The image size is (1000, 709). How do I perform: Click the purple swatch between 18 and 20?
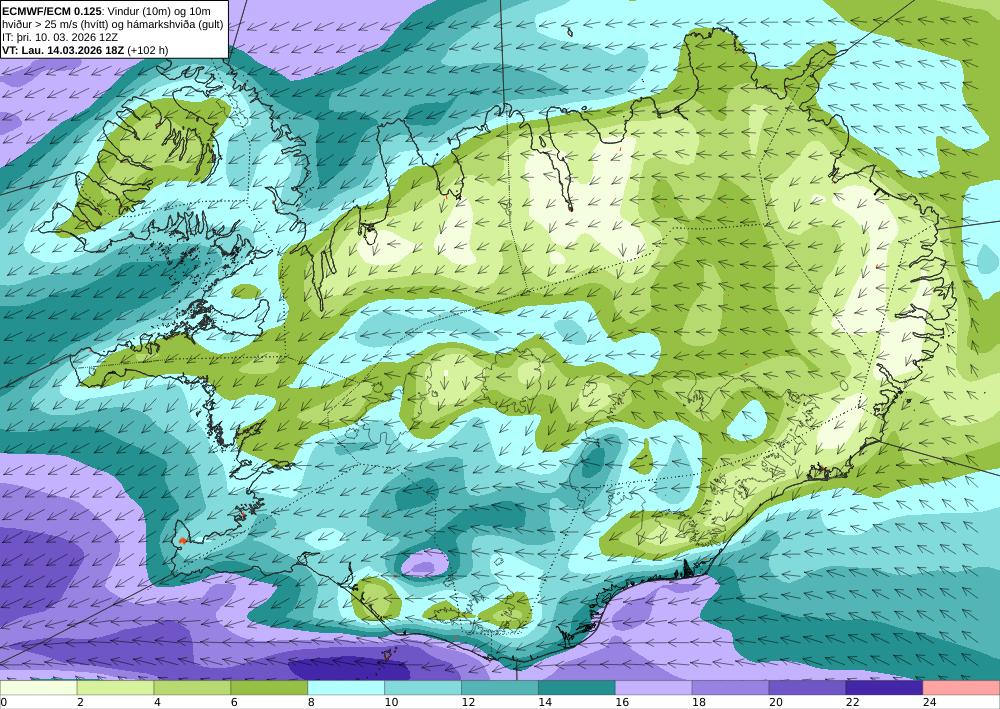pos(730,688)
